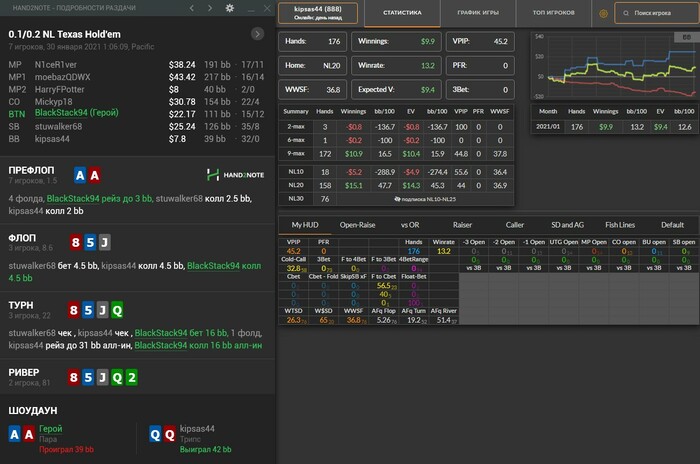Screen dimensions: 700x464
Task: Go to the previous hand arrow
Action: coord(192,8)
